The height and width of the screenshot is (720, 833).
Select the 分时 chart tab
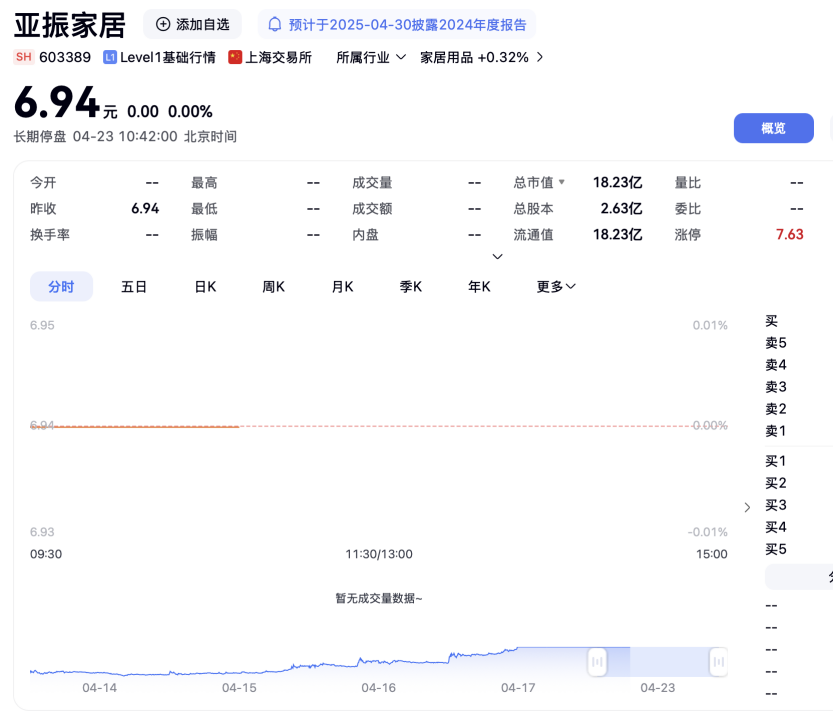click(61, 287)
